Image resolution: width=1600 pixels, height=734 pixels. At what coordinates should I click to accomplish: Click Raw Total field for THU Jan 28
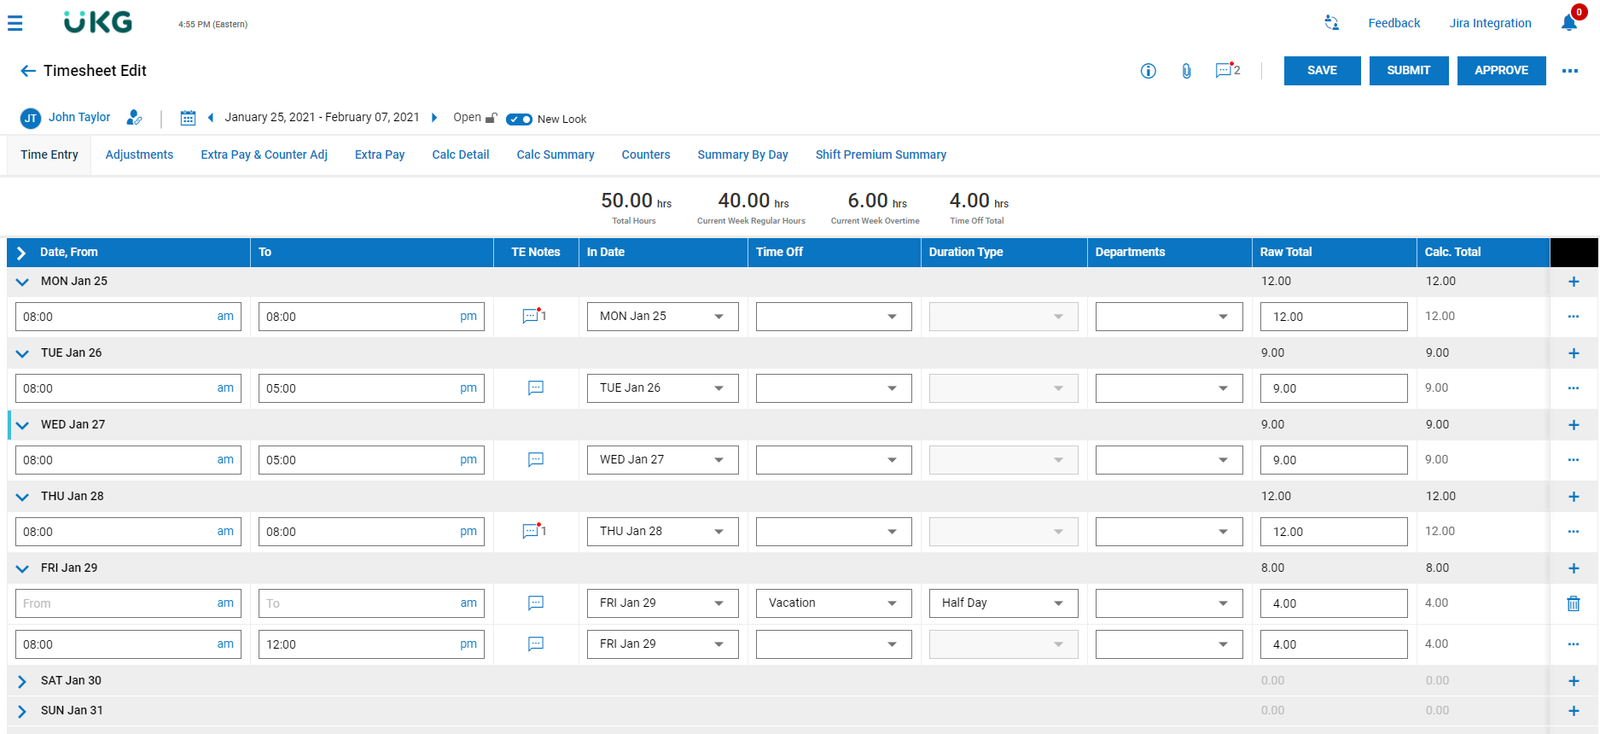(1333, 531)
